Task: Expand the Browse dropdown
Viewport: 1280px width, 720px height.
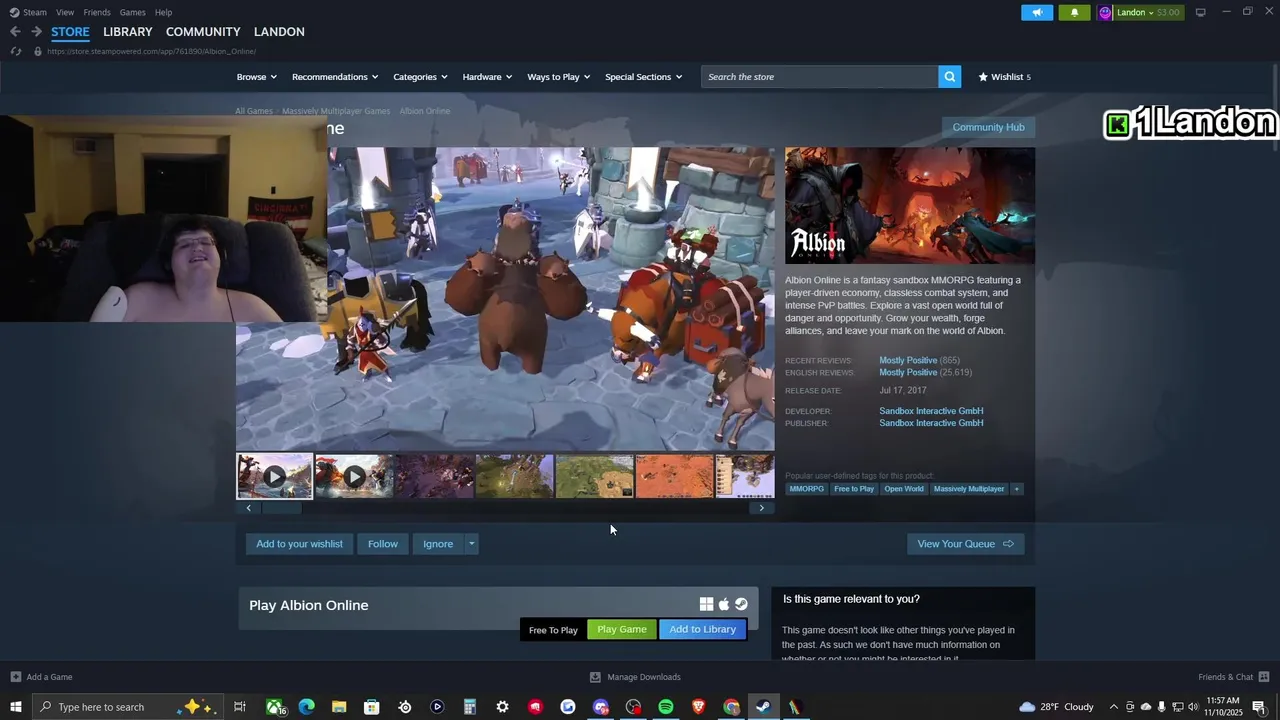Action: (257, 77)
